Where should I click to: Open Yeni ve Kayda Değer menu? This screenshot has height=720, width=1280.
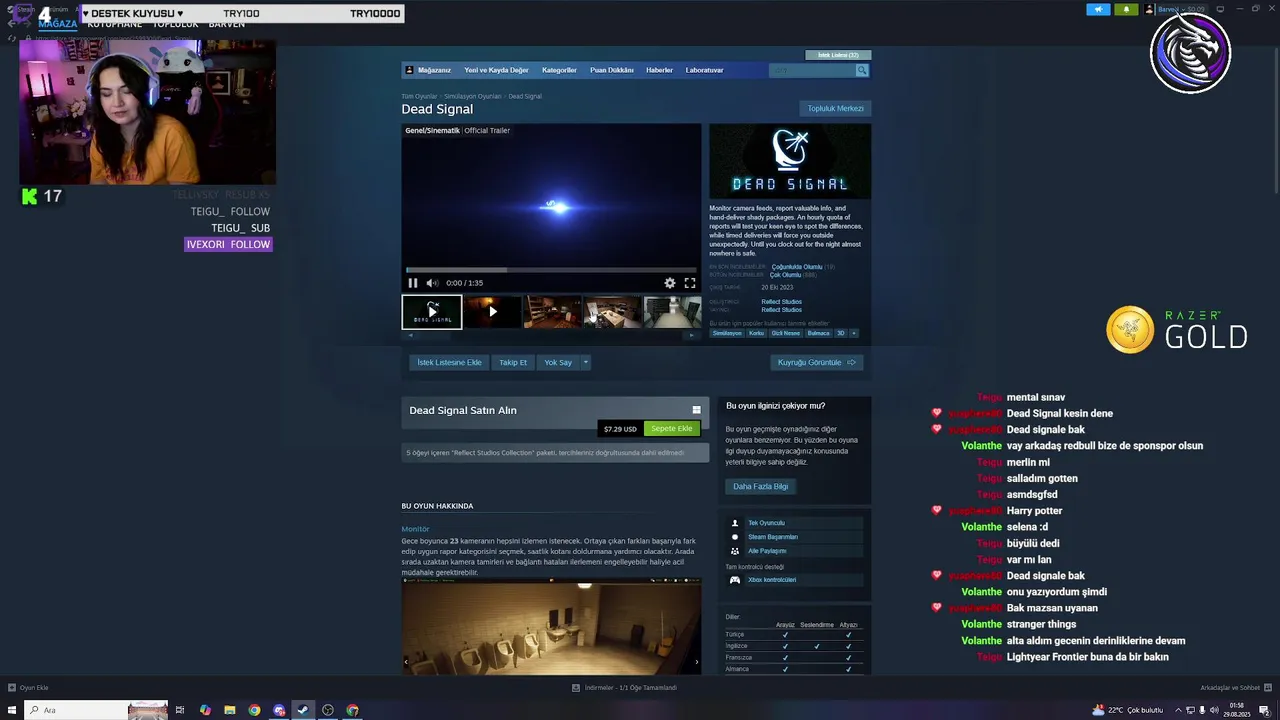(x=496, y=70)
